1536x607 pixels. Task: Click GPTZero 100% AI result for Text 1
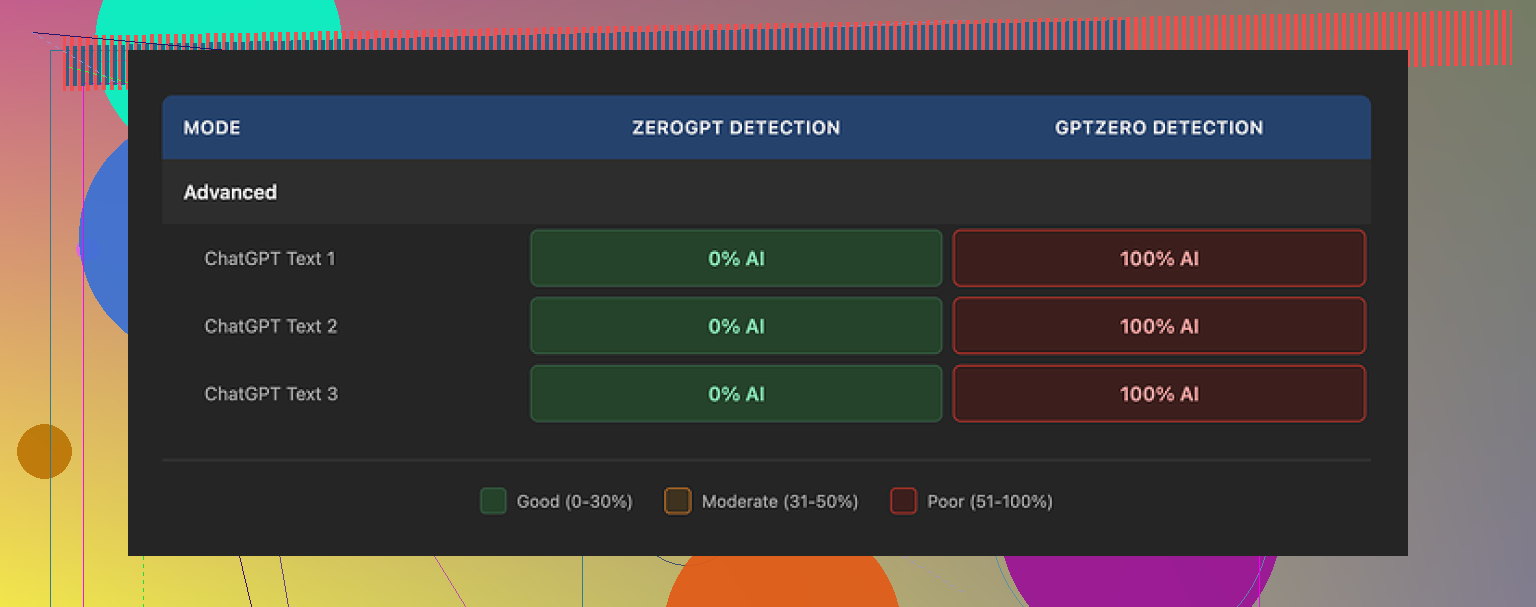point(1159,259)
